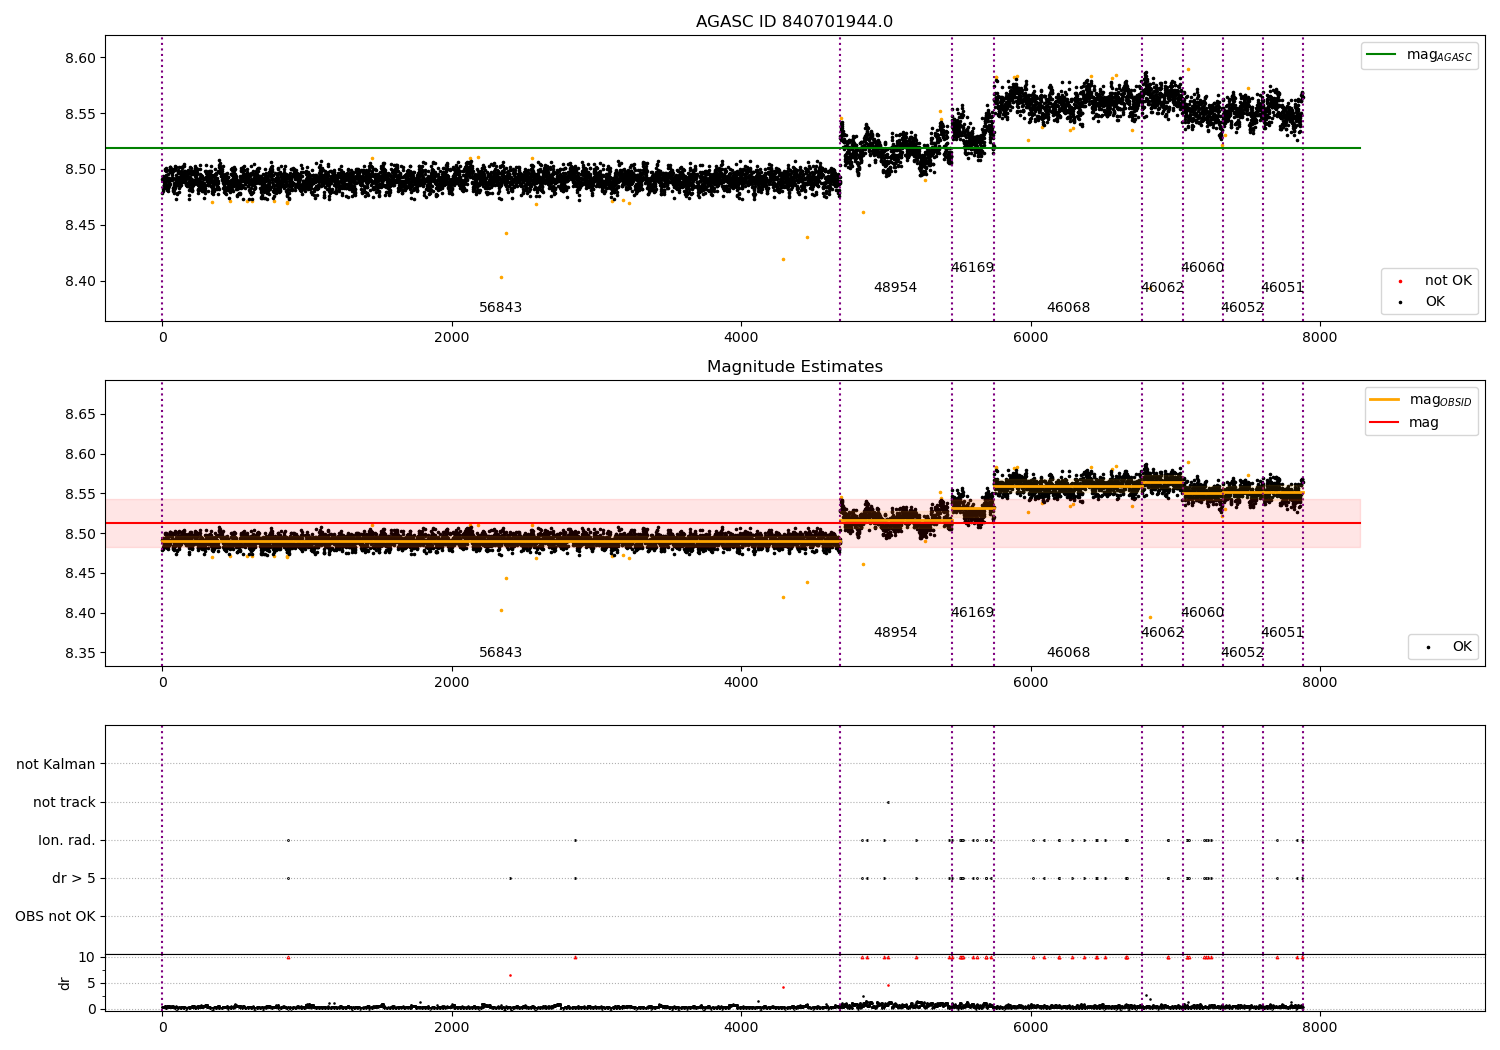Click the red "mag" legend entry in middle plot
The height and width of the screenshot is (1050, 1500).
[1405, 422]
